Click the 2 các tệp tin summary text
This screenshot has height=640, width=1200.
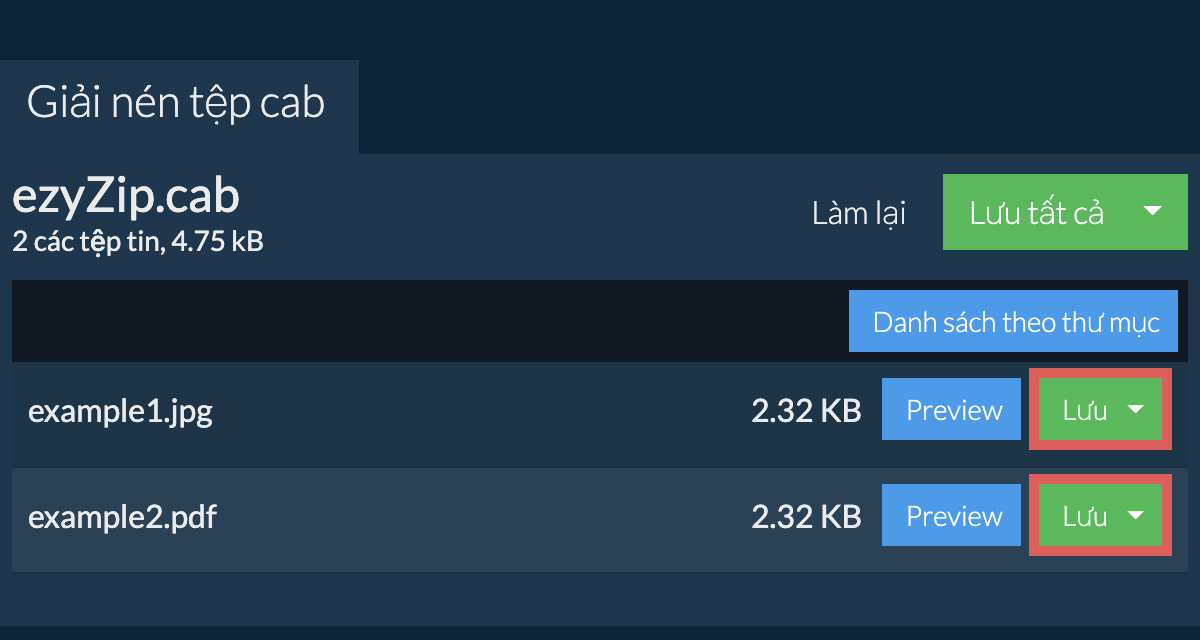coord(138,241)
